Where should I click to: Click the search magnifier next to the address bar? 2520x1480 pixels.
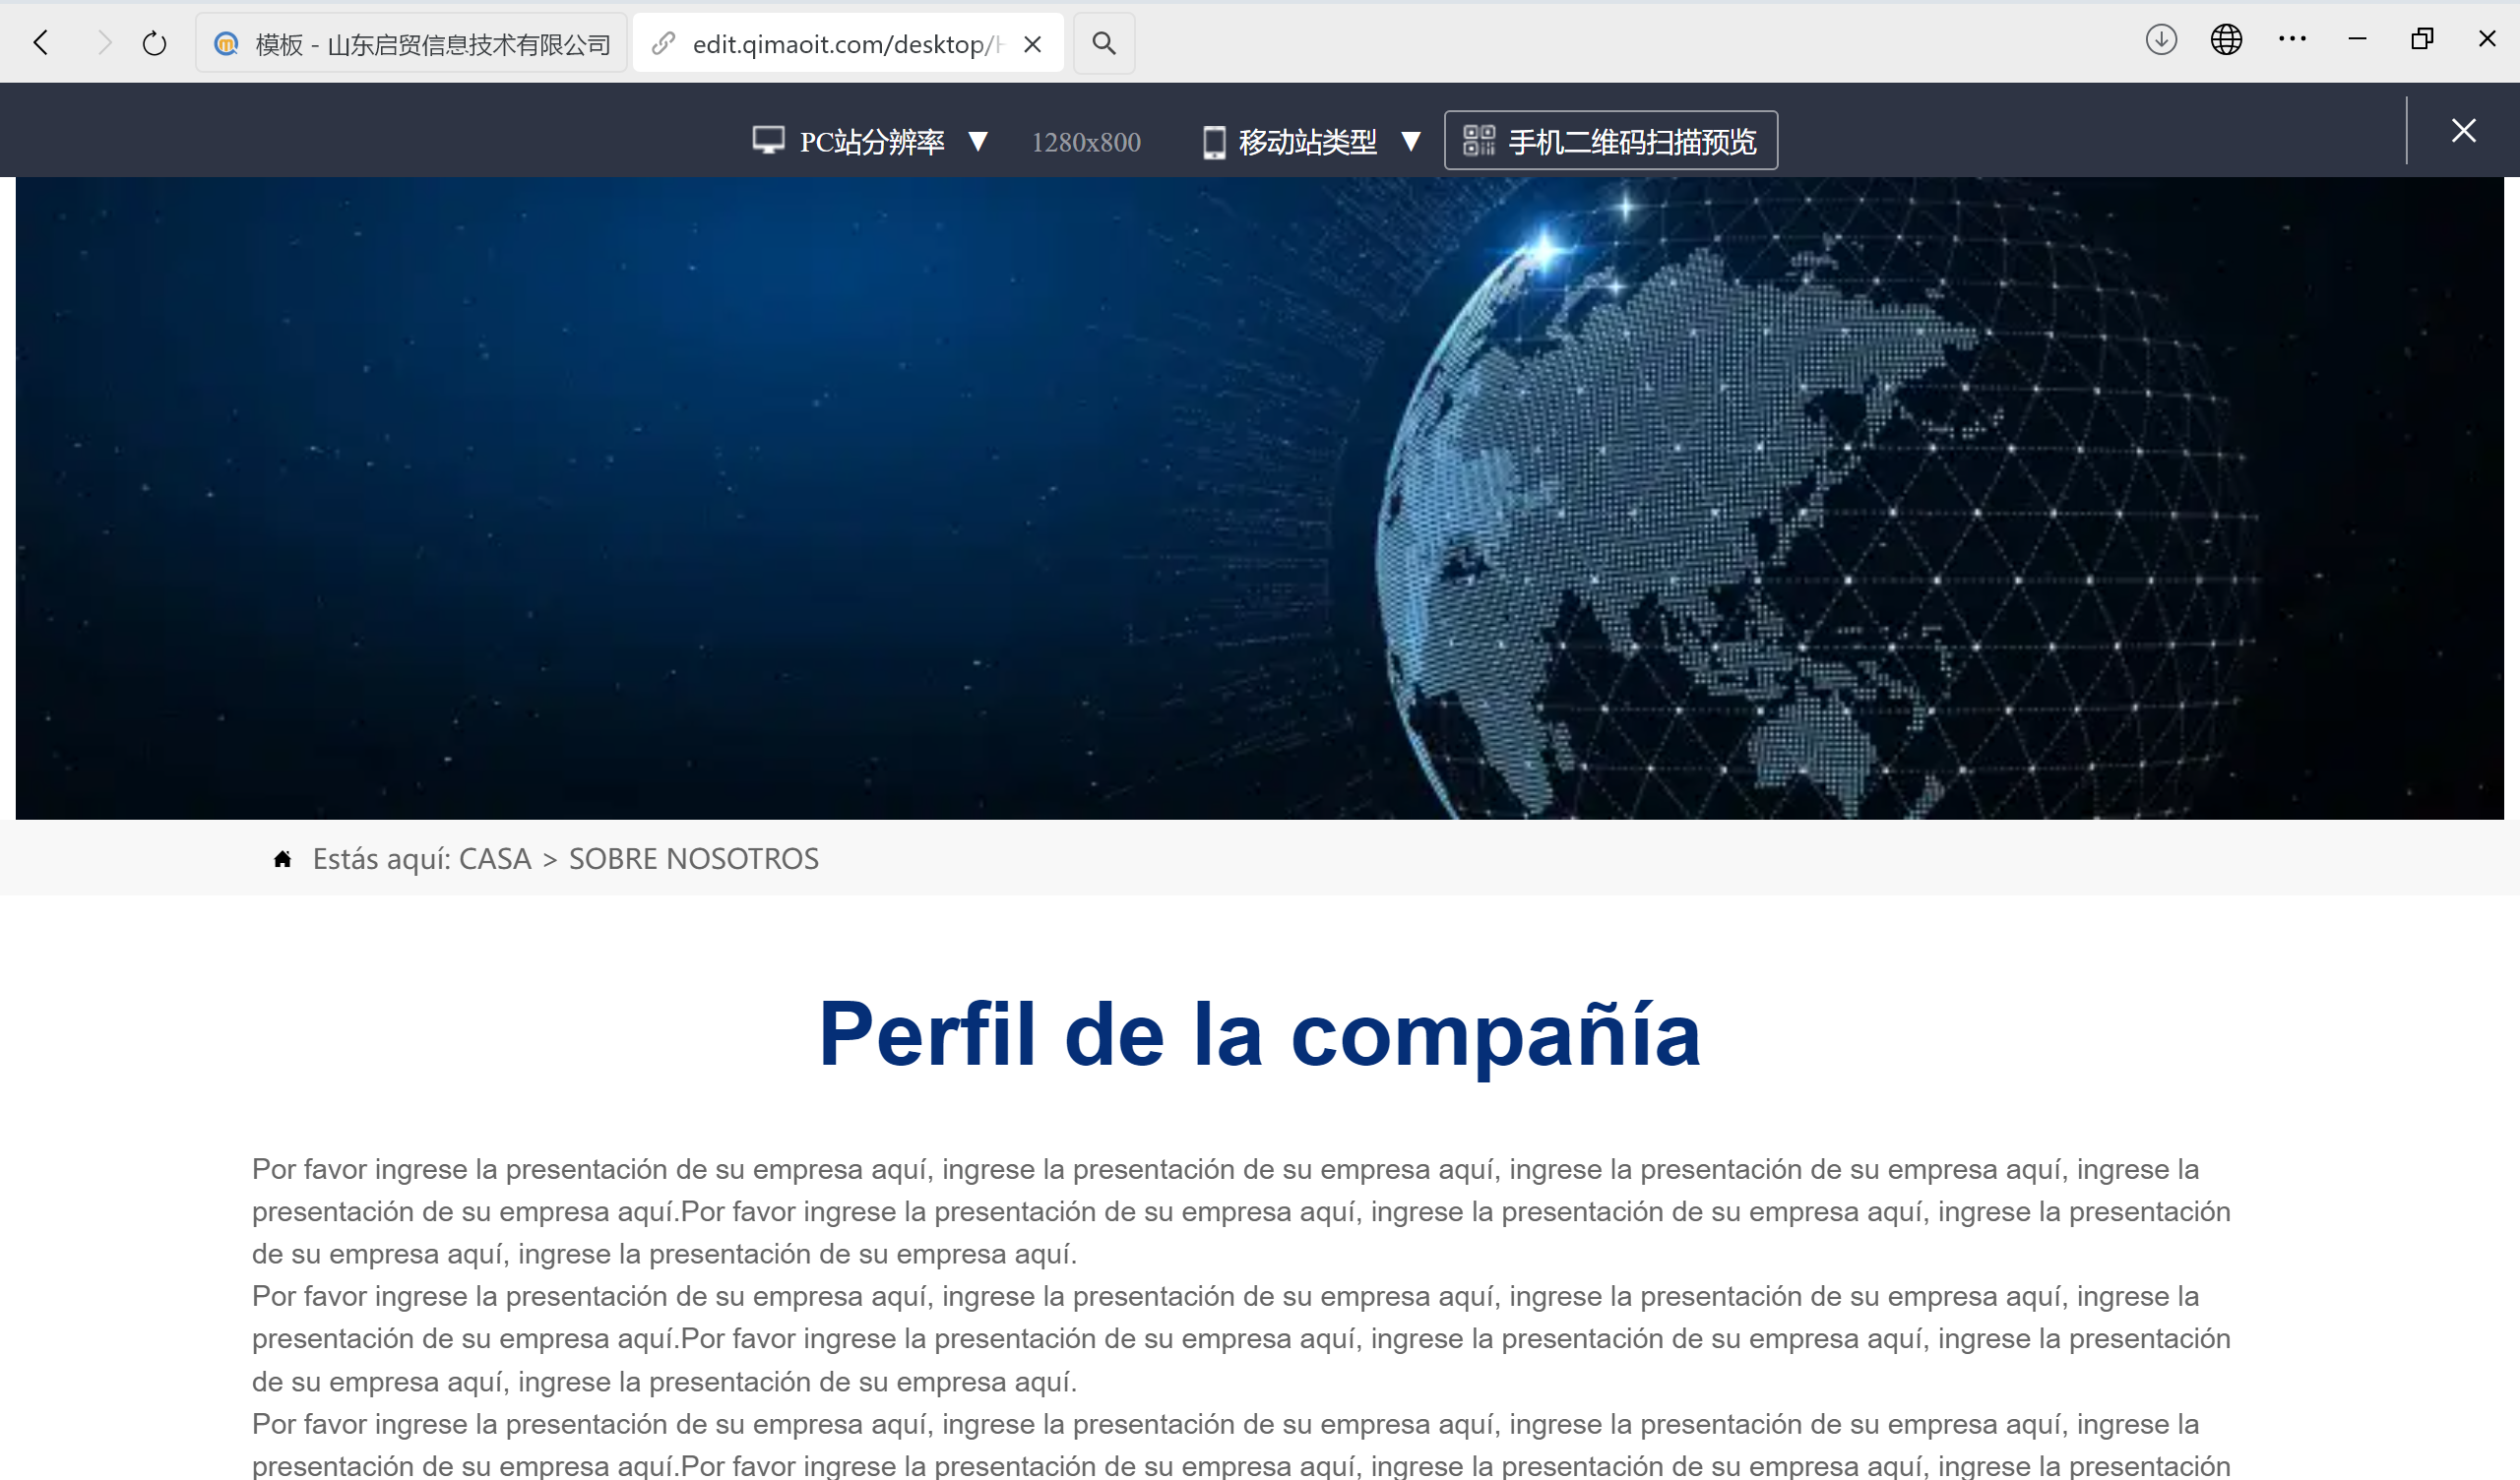click(1104, 43)
